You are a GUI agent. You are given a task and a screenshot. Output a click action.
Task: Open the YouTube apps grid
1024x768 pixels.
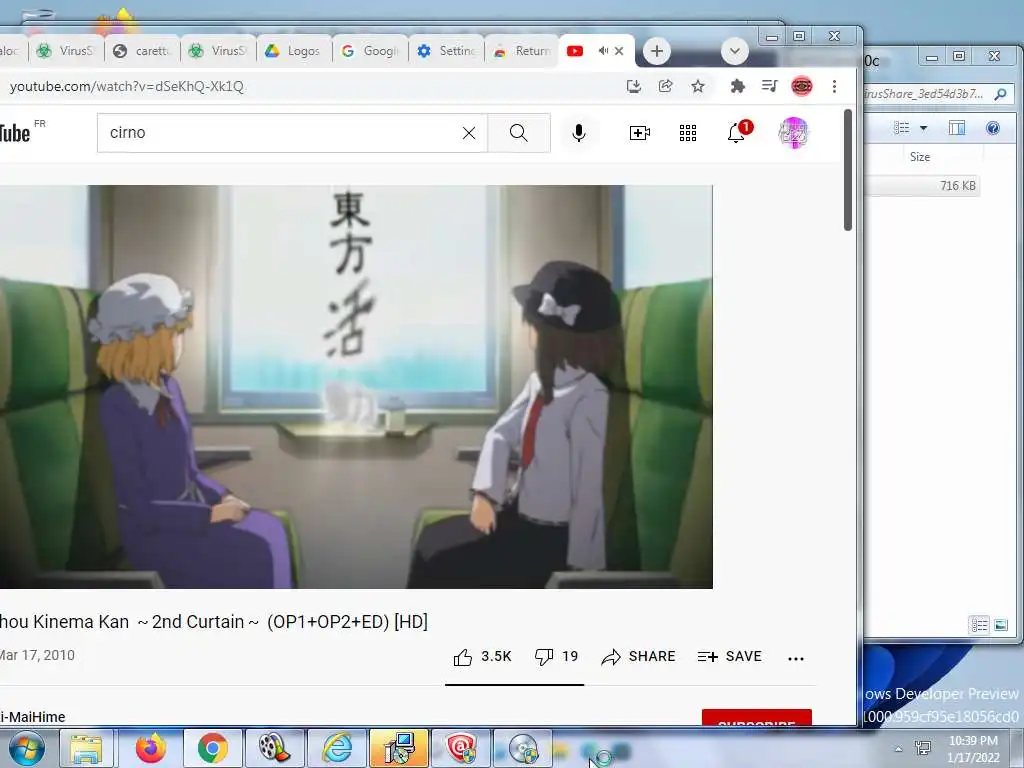(x=688, y=133)
